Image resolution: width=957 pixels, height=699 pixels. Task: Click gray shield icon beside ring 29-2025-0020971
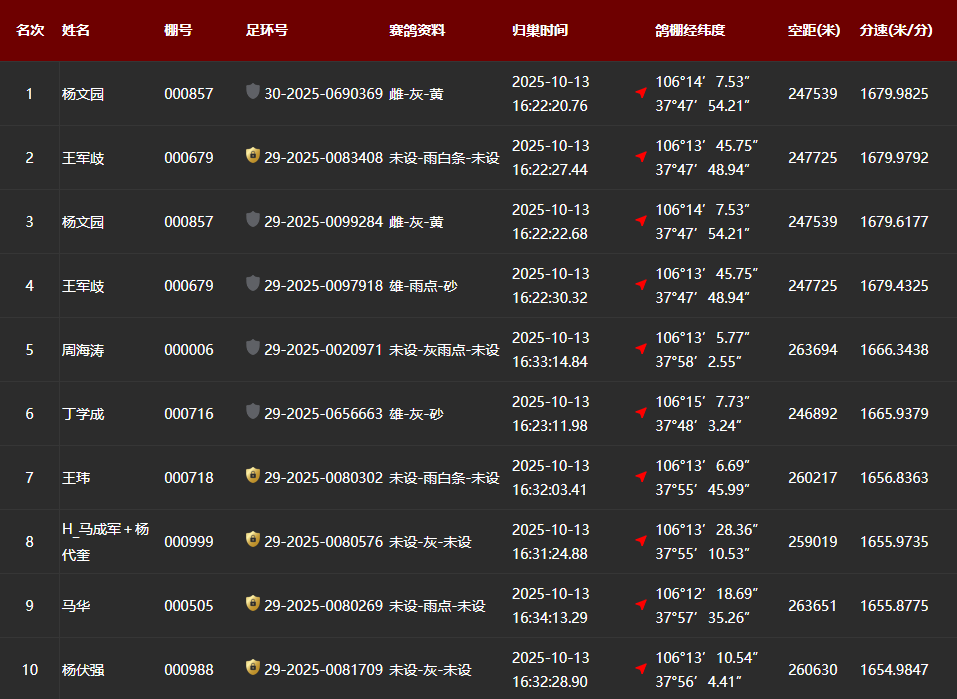(x=253, y=348)
